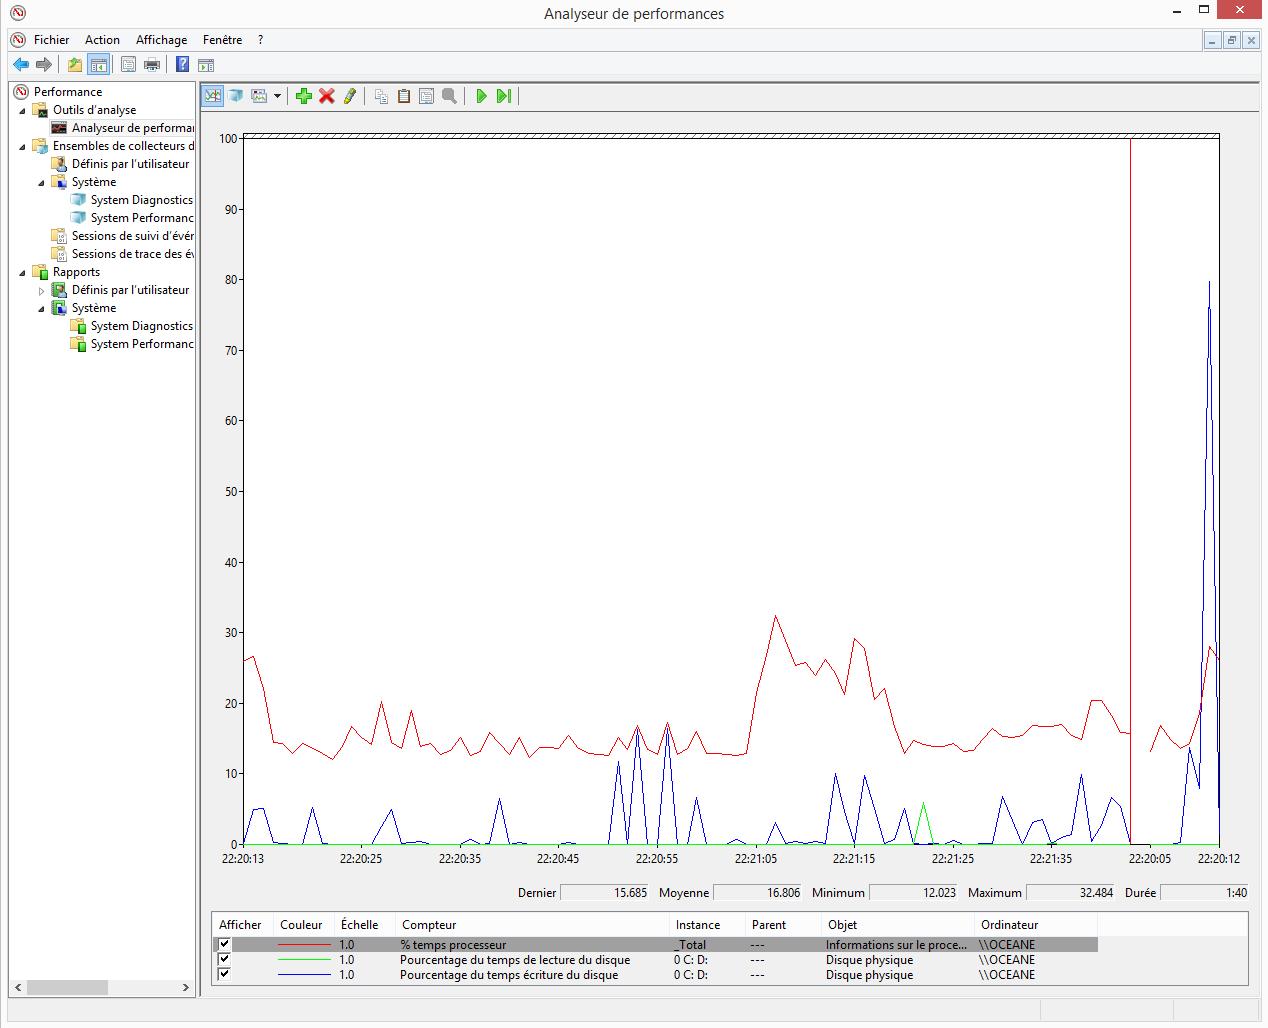Viewport: 1268px width, 1028px height.
Task: Click the left pane horizontal scrollbar right arrow
Action: tap(185, 987)
